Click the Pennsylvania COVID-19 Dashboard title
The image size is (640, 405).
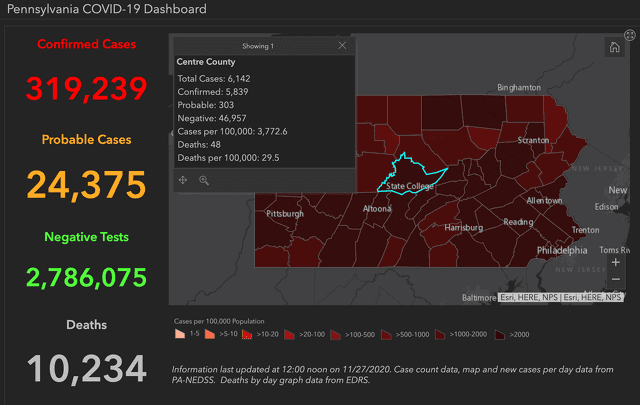coord(107,9)
